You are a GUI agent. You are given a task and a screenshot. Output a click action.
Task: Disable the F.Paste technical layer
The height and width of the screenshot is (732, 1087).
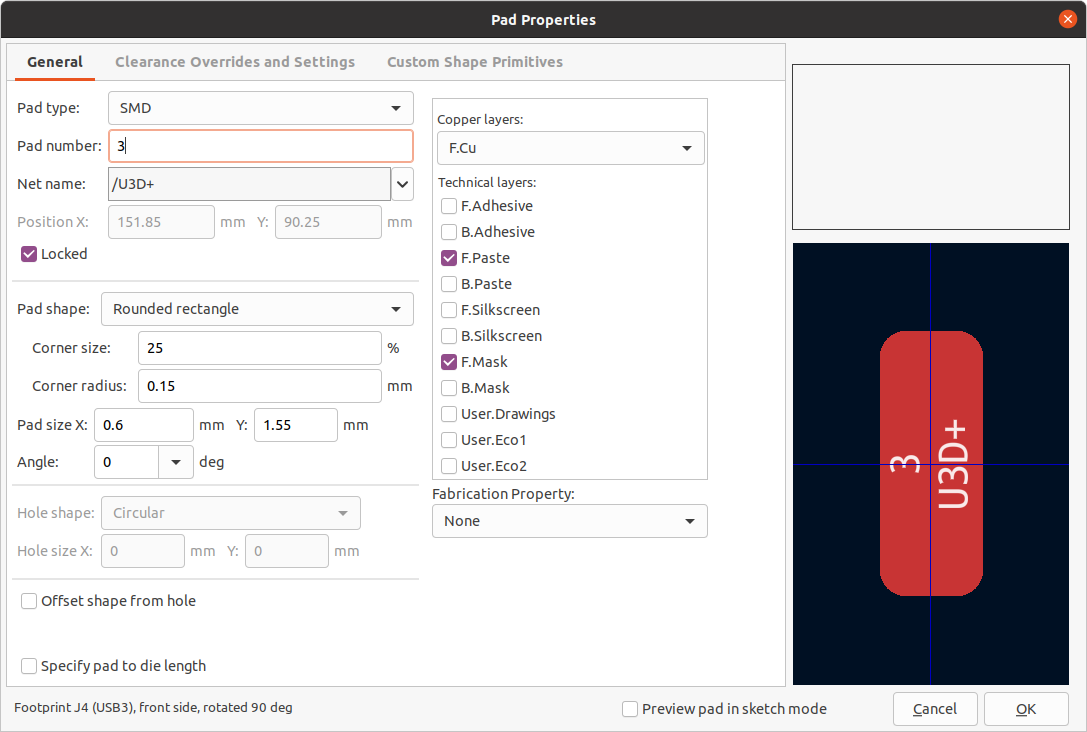pos(449,258)
